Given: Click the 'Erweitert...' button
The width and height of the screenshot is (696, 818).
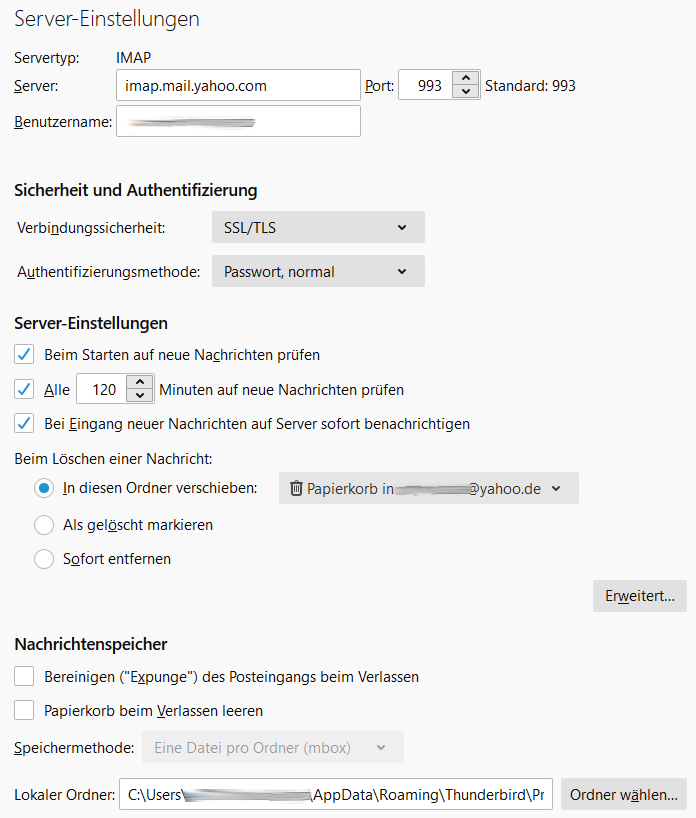Looking at the screenshot, I should pyautogui.click(x=639, y=596).
